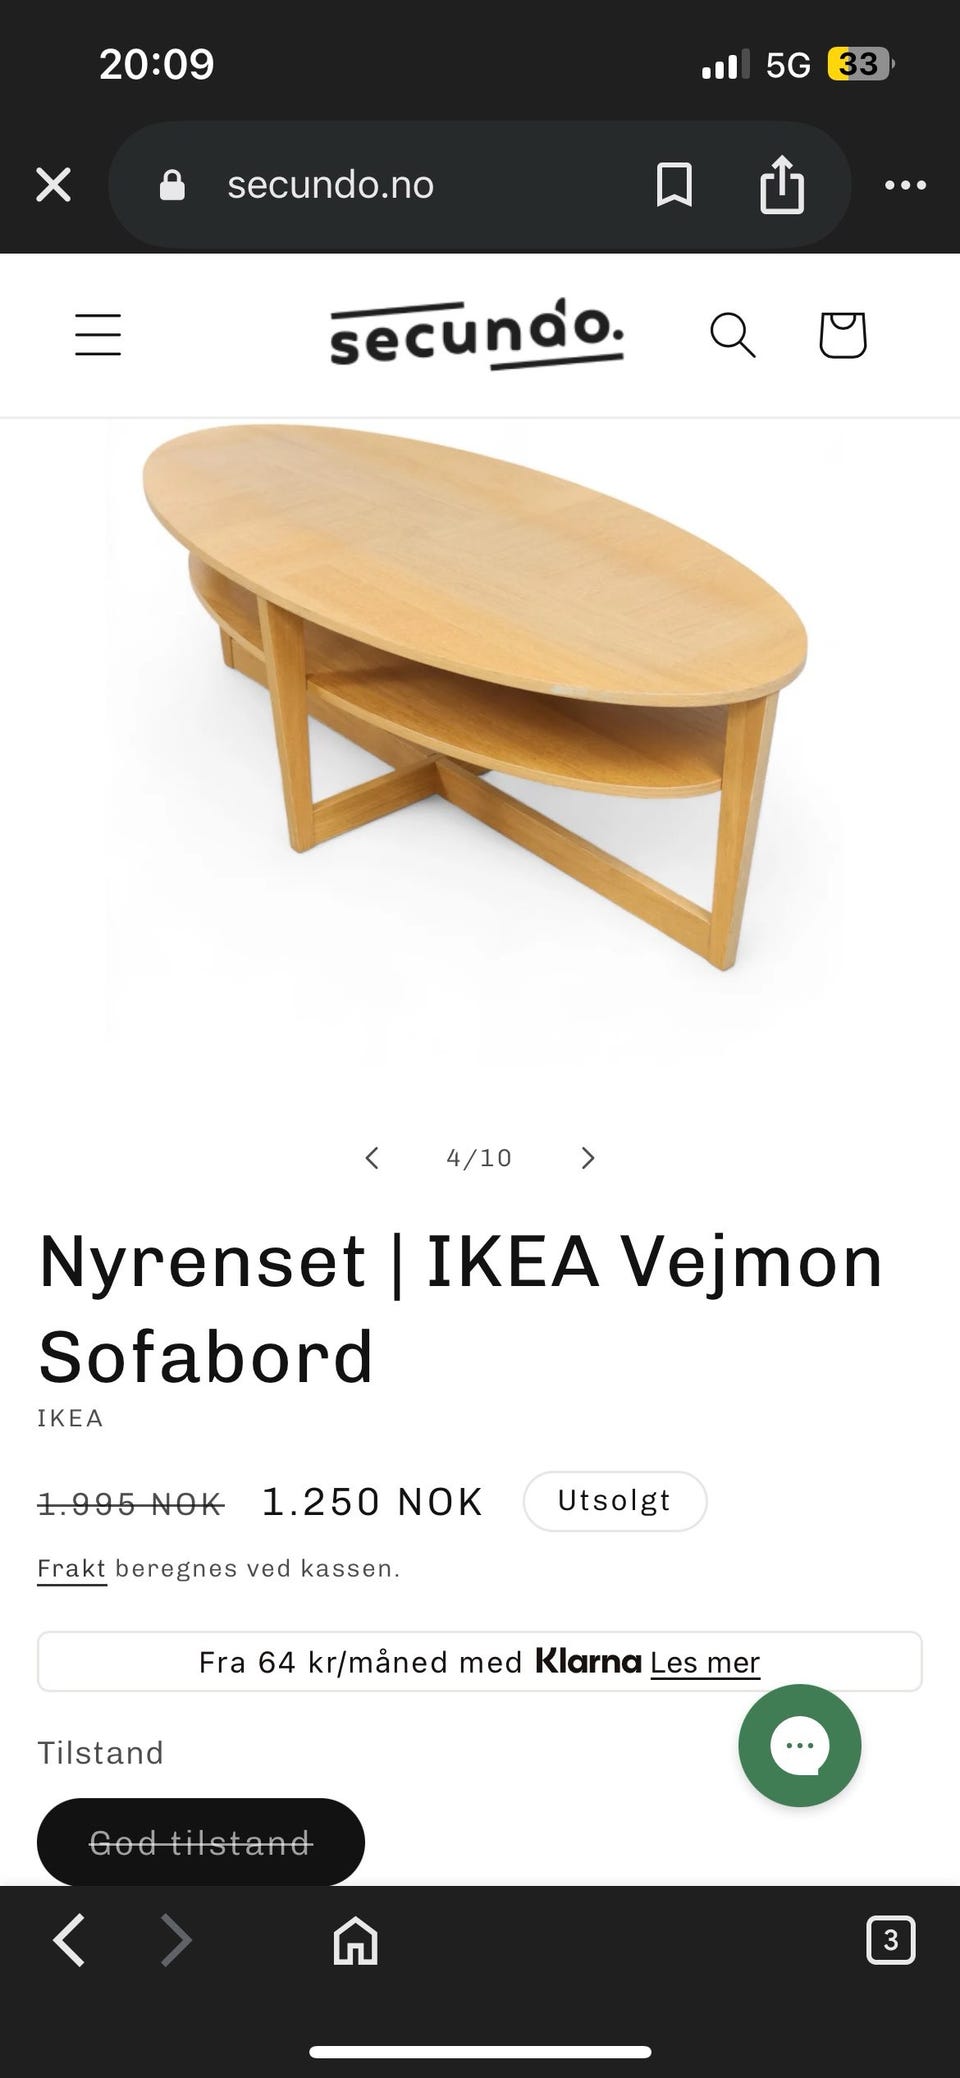Close the browser tab with X
Image resolution: width=960 pixels, height=2078 pixels.
click(x=53, y=185)
